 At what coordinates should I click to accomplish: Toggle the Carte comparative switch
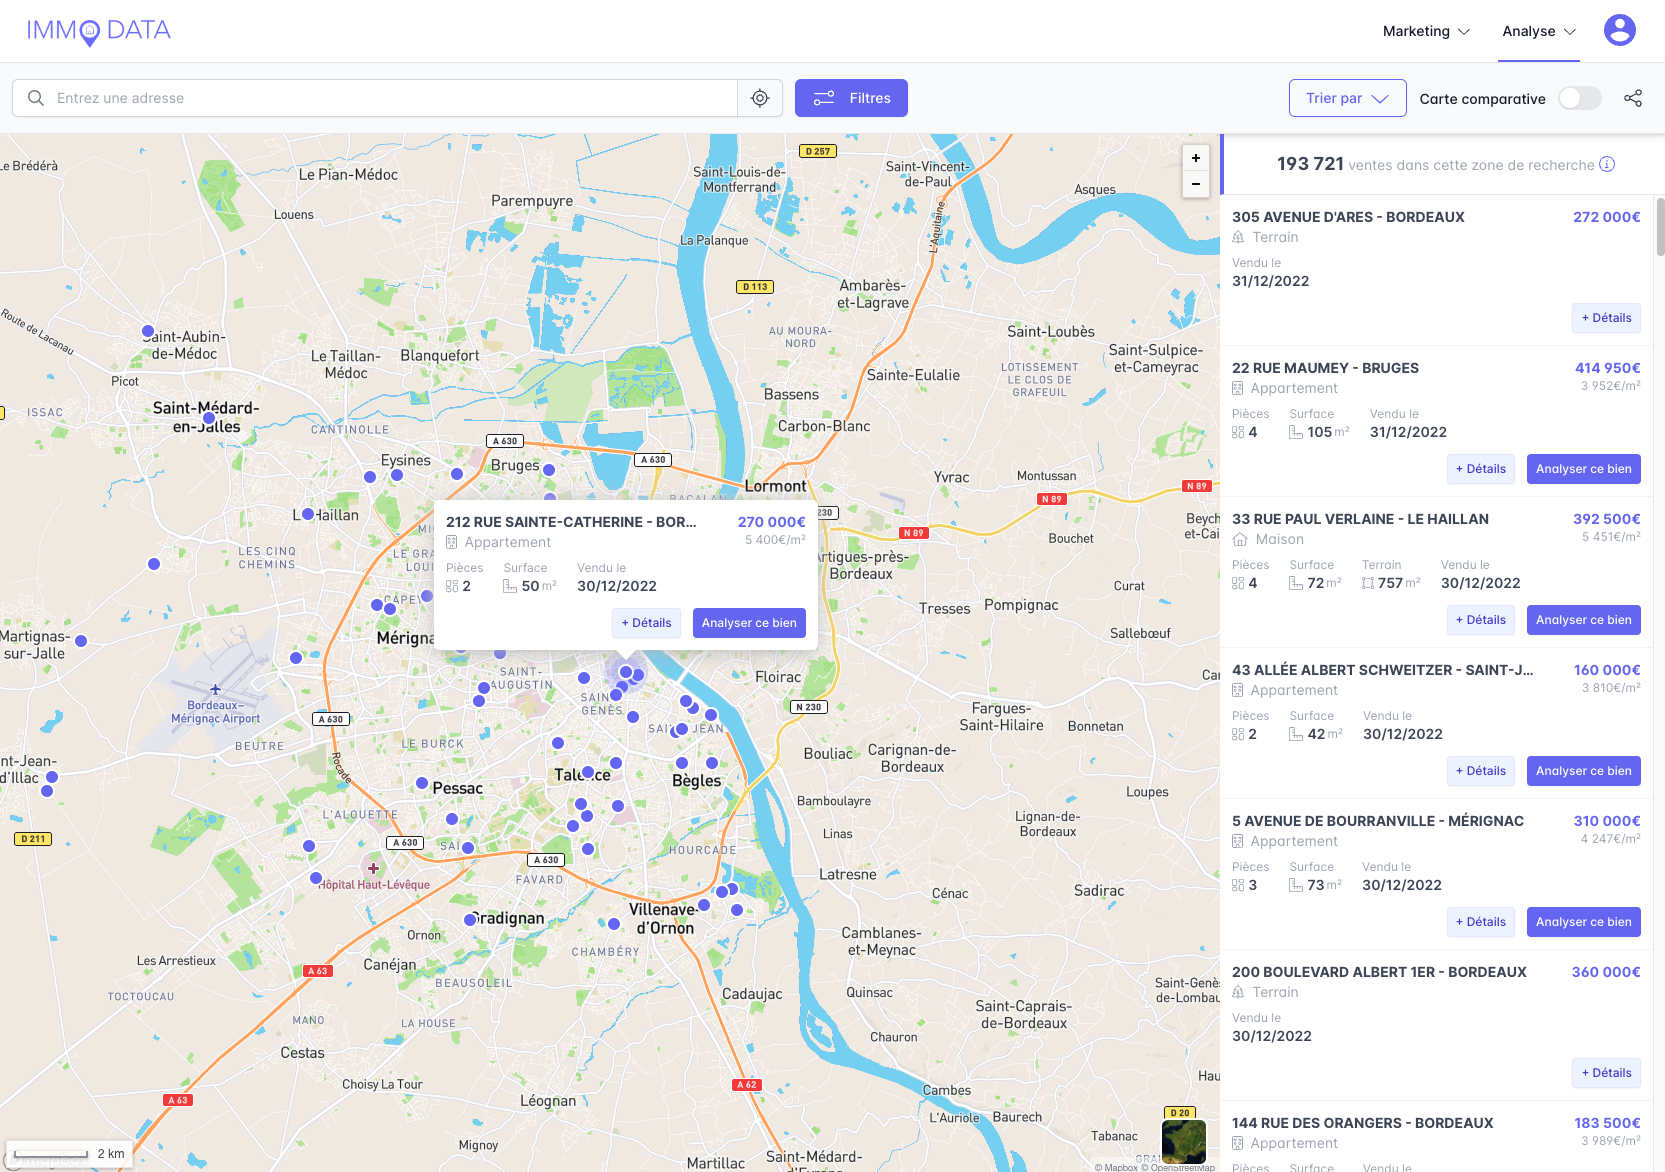(x=1580, y=98)
